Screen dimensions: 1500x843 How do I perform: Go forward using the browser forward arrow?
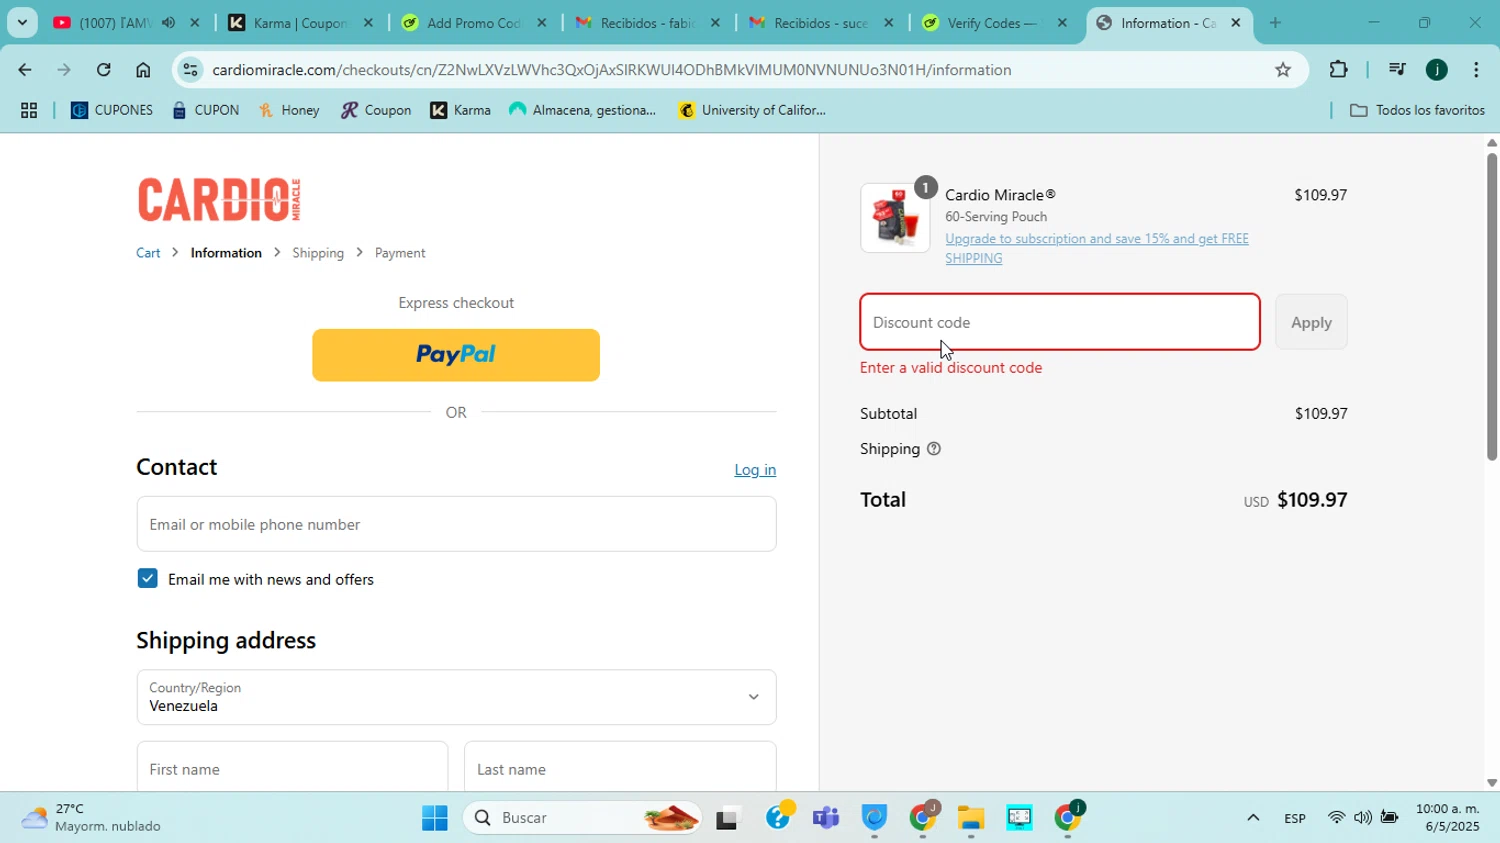(x=64, y=70)
